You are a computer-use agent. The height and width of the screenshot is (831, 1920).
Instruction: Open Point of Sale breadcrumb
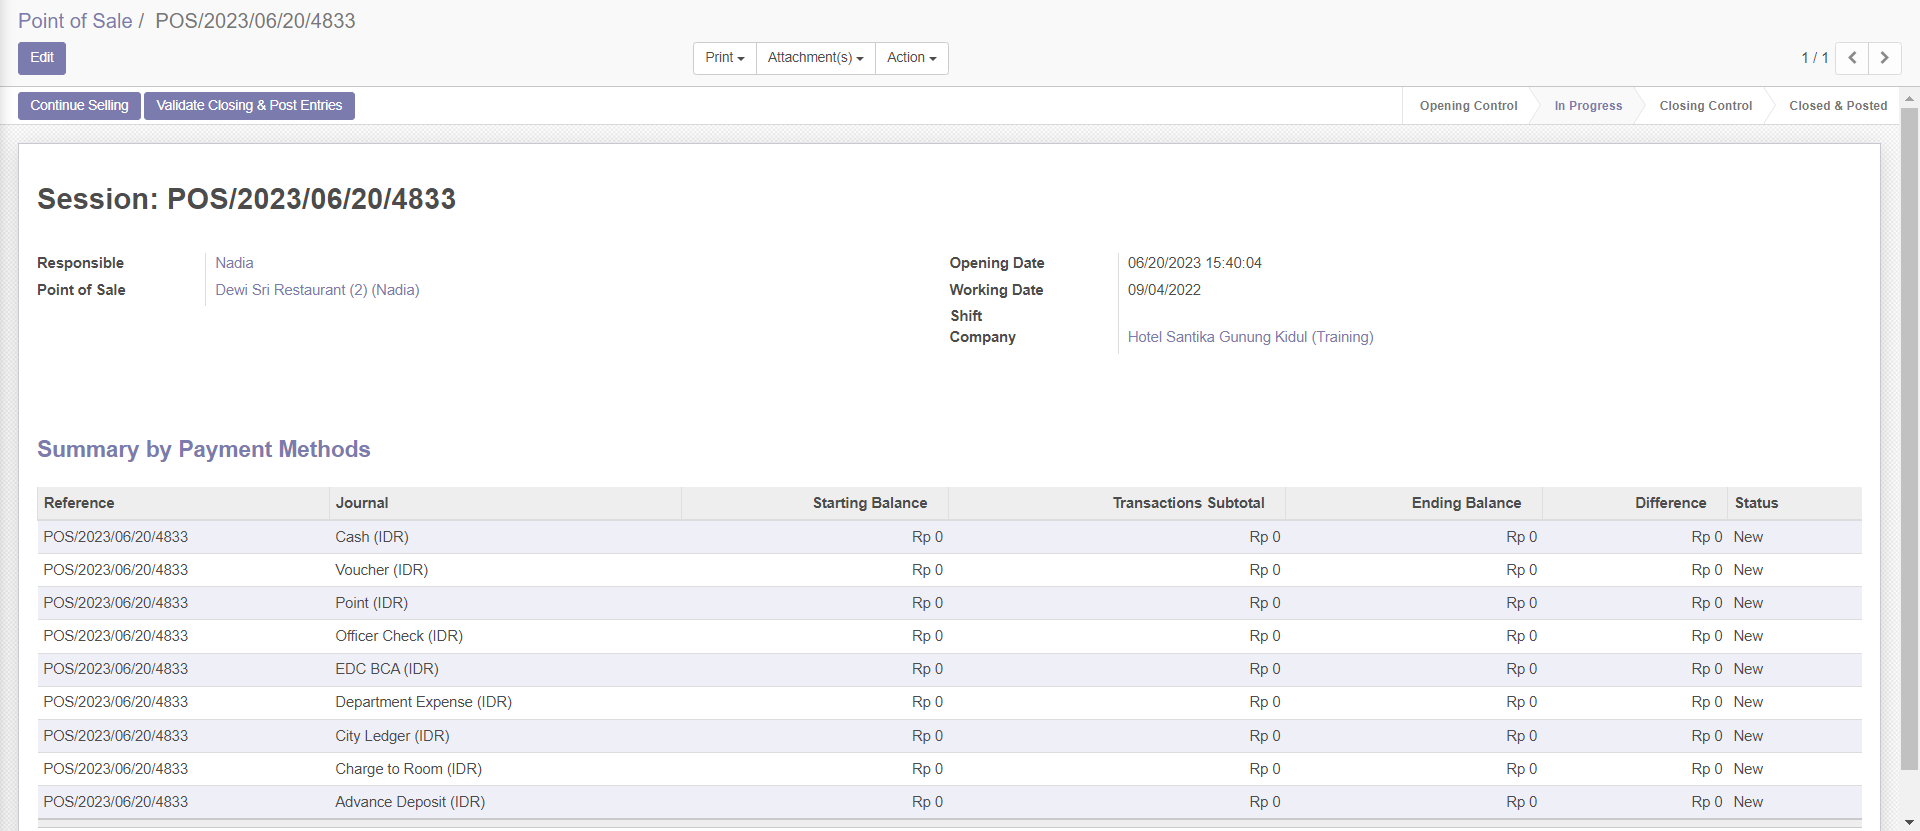pos(75,21)
